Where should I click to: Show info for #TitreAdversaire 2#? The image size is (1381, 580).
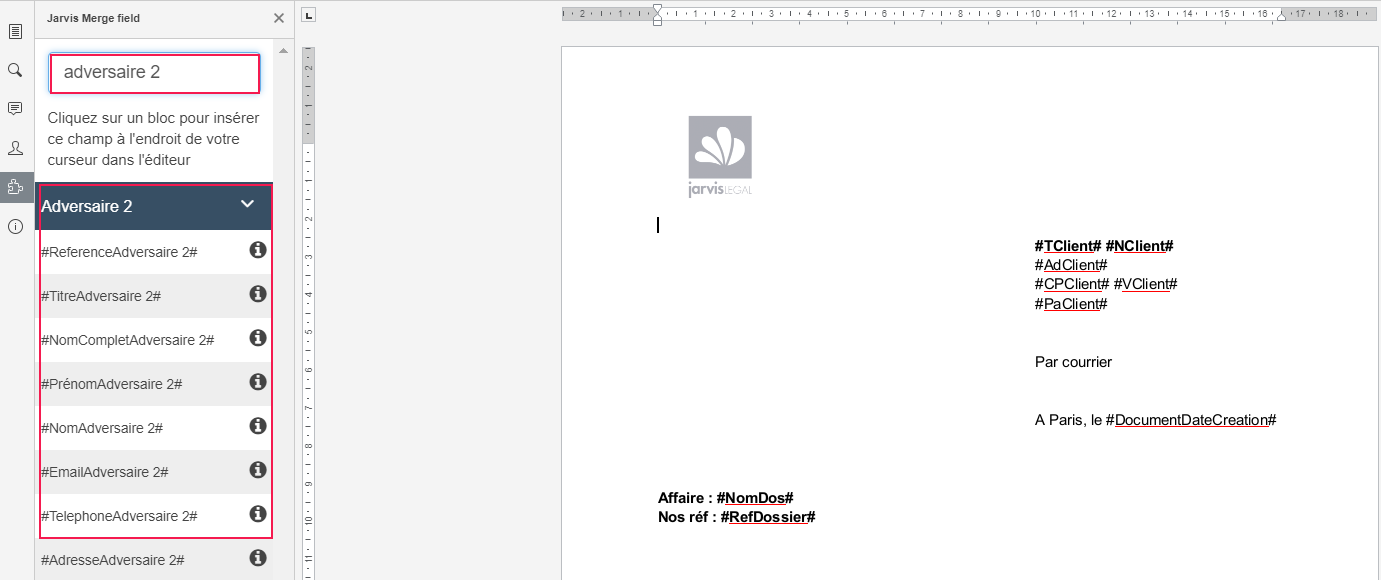pos(257,294)
